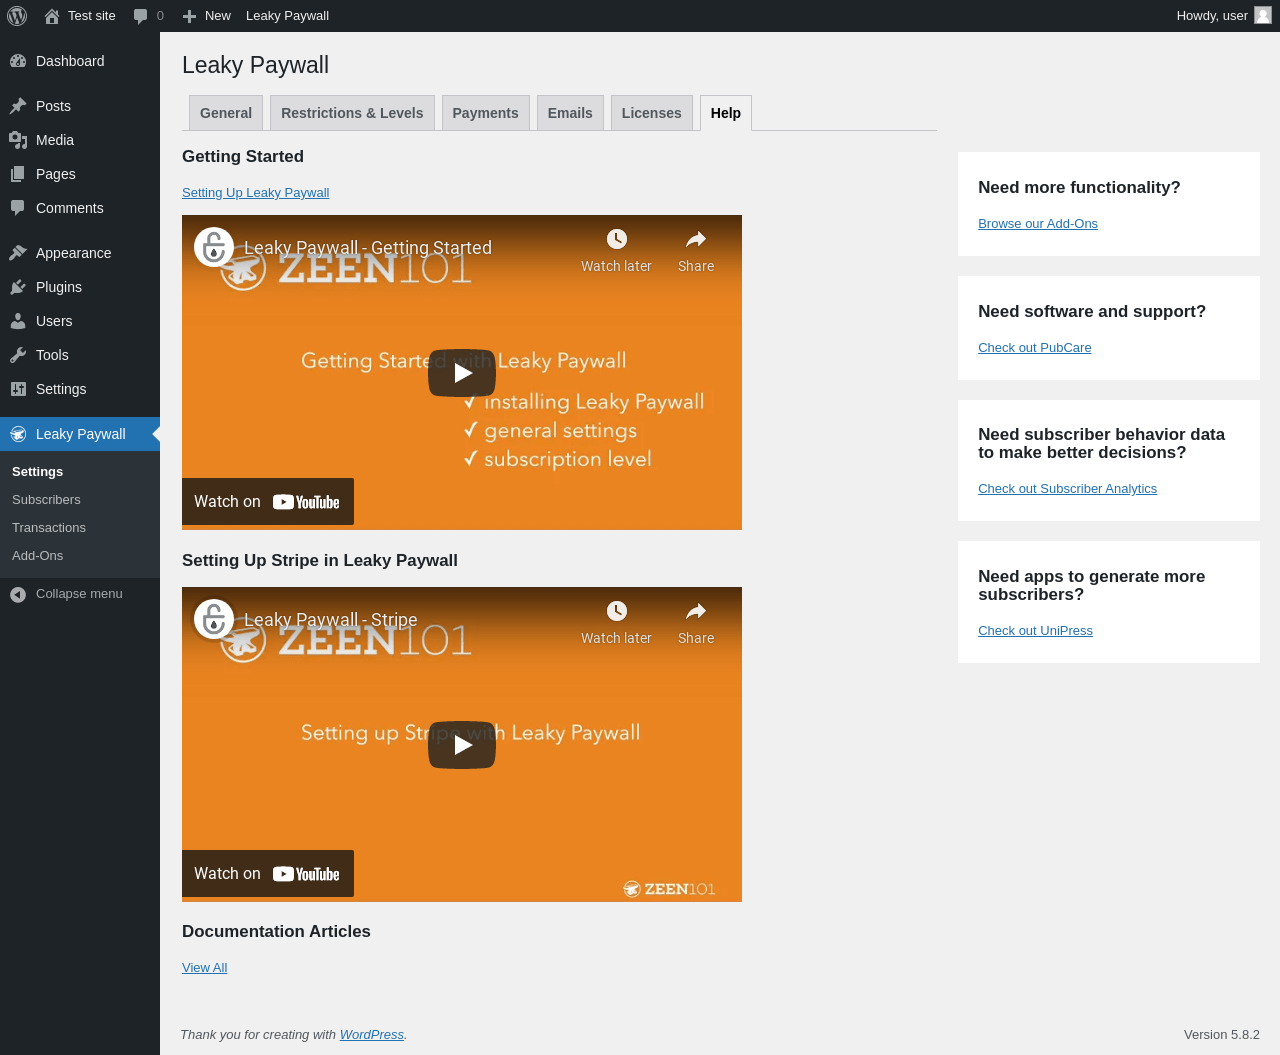
Task: Open the Check out Subscriber Analytics link
Action: pos(1068,489)
